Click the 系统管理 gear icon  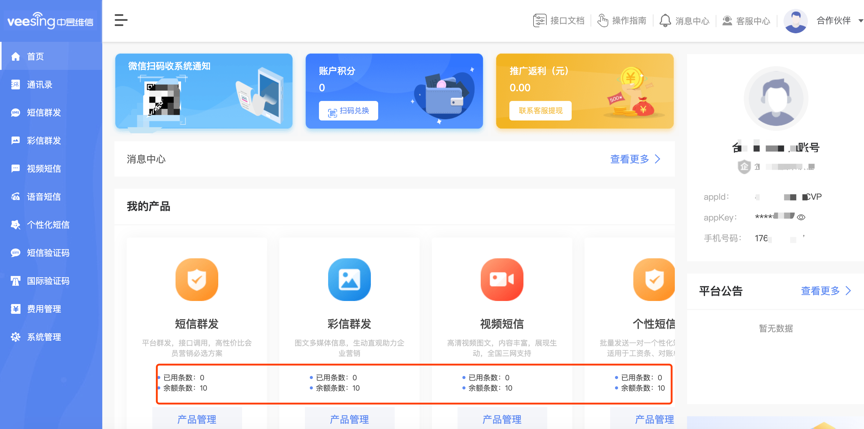pos(15,337)
